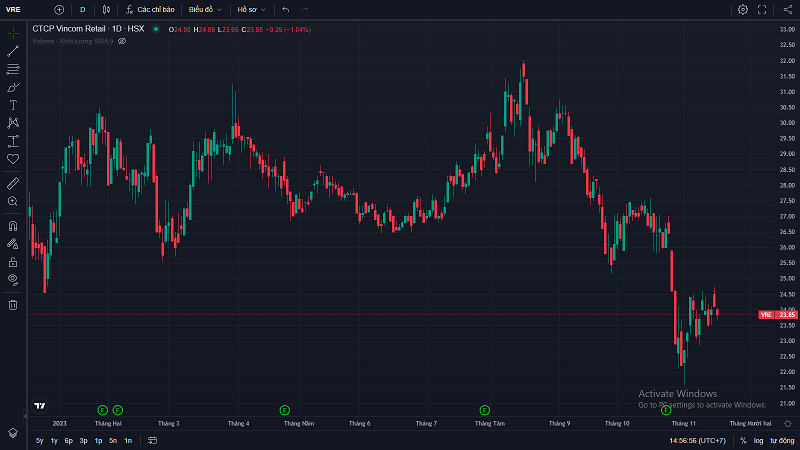Switch to the 5y time range

39,440
